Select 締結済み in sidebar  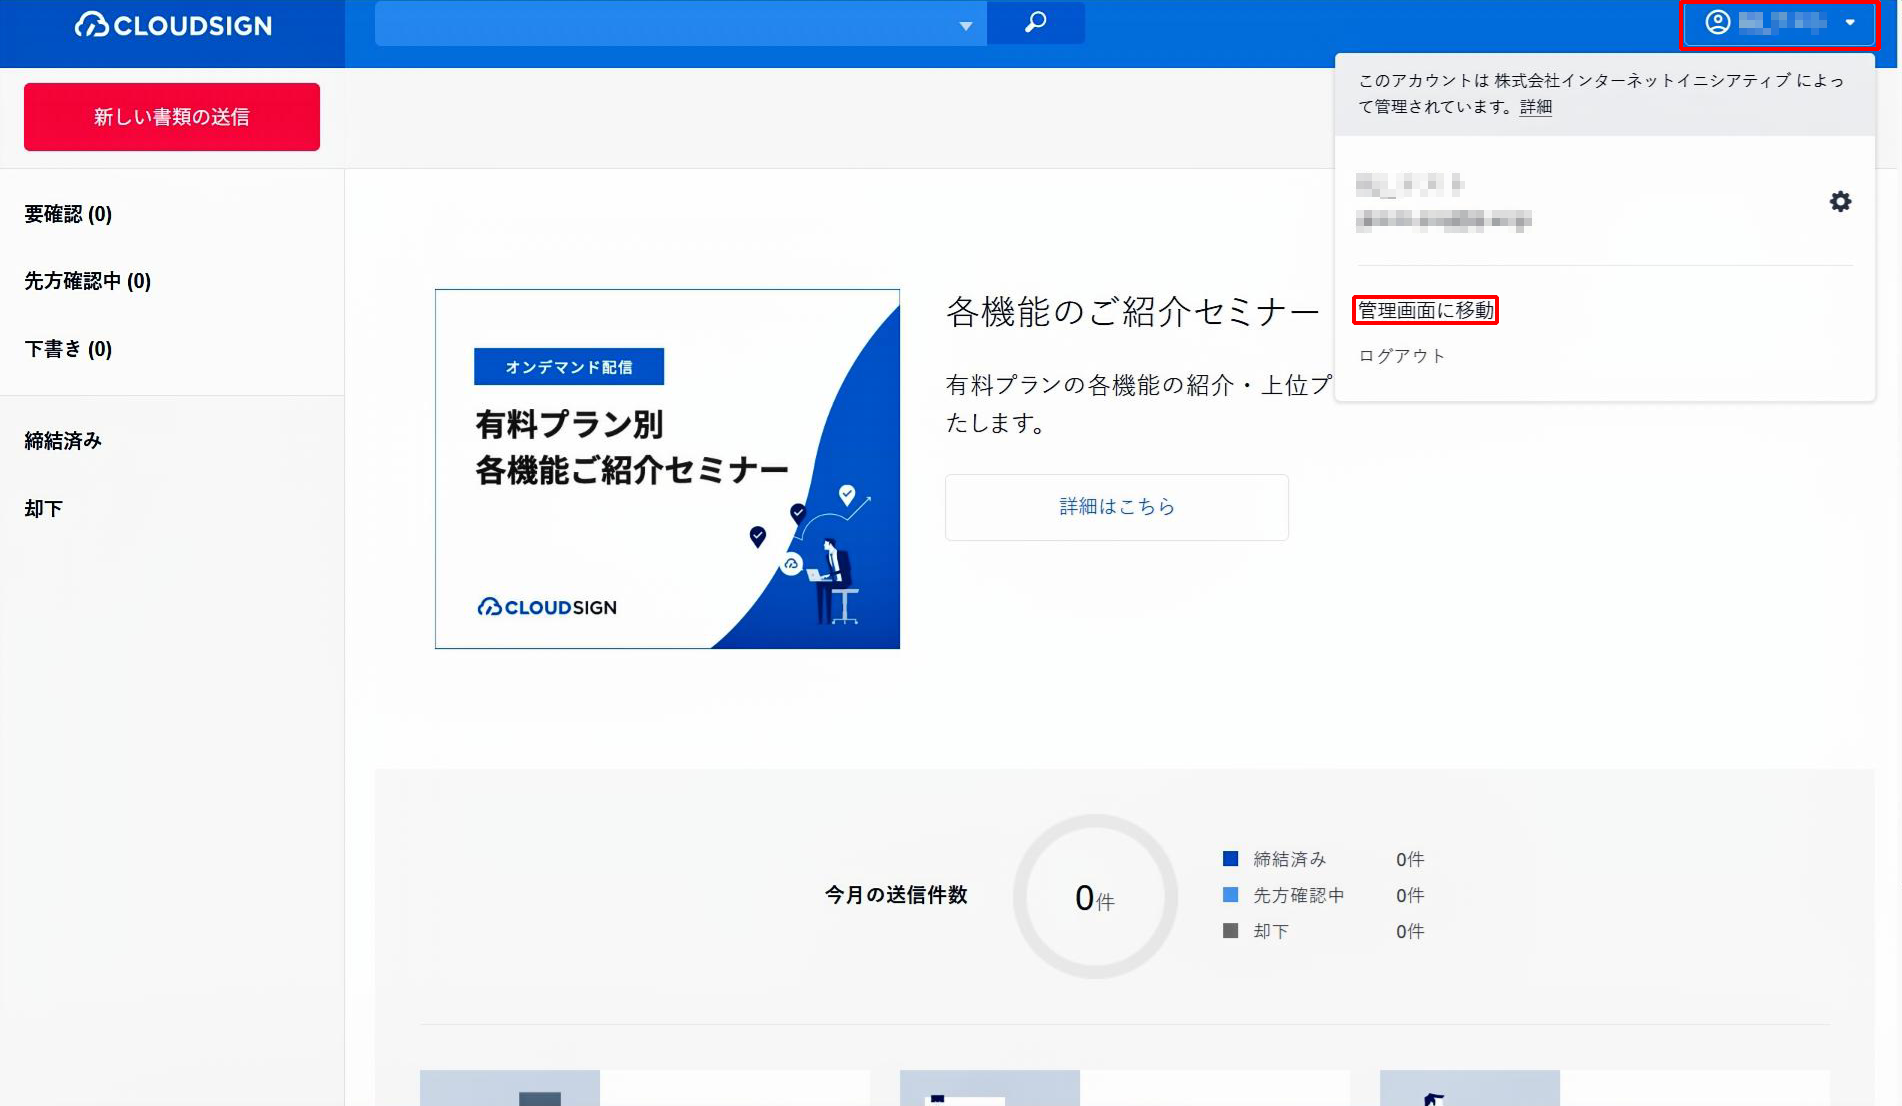tap(63, 441)
